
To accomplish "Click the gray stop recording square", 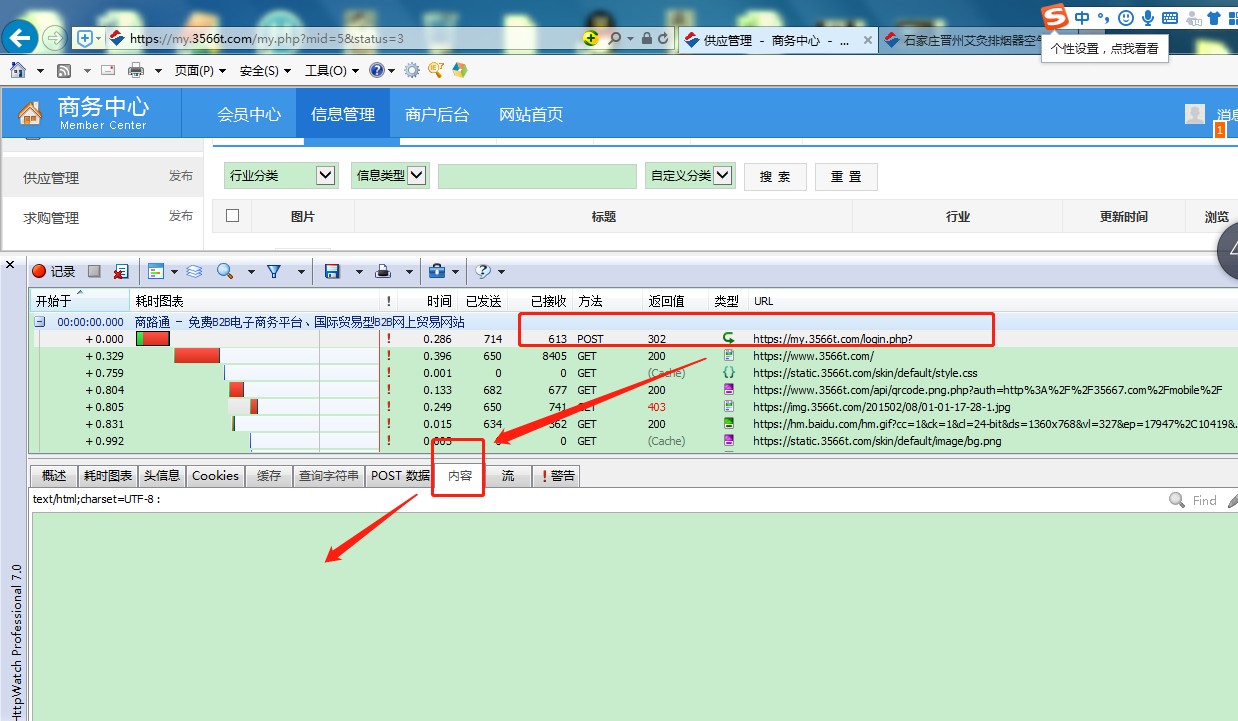I will click(94, 271).
